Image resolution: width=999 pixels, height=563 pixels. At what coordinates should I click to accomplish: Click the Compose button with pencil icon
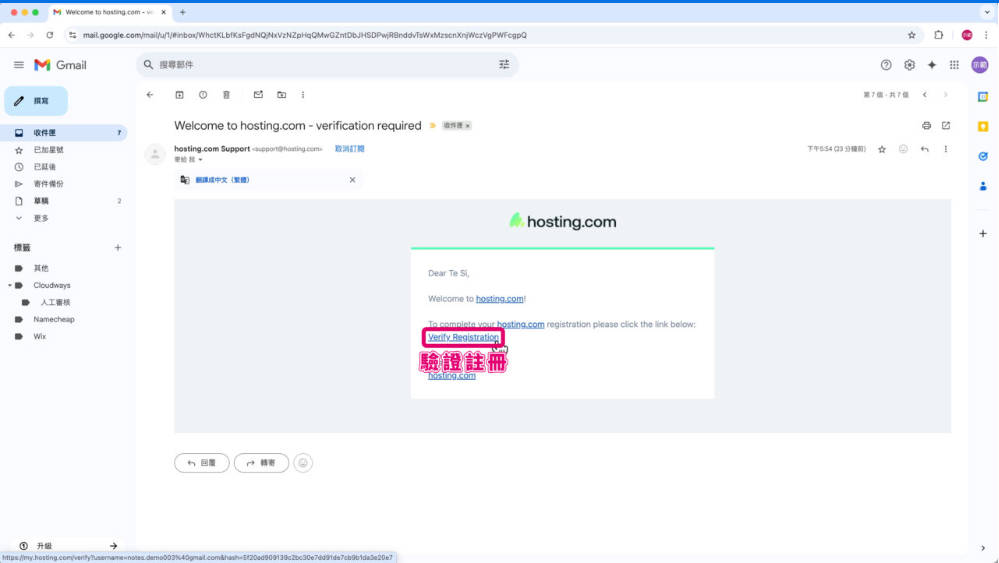(x=36, y=101)
